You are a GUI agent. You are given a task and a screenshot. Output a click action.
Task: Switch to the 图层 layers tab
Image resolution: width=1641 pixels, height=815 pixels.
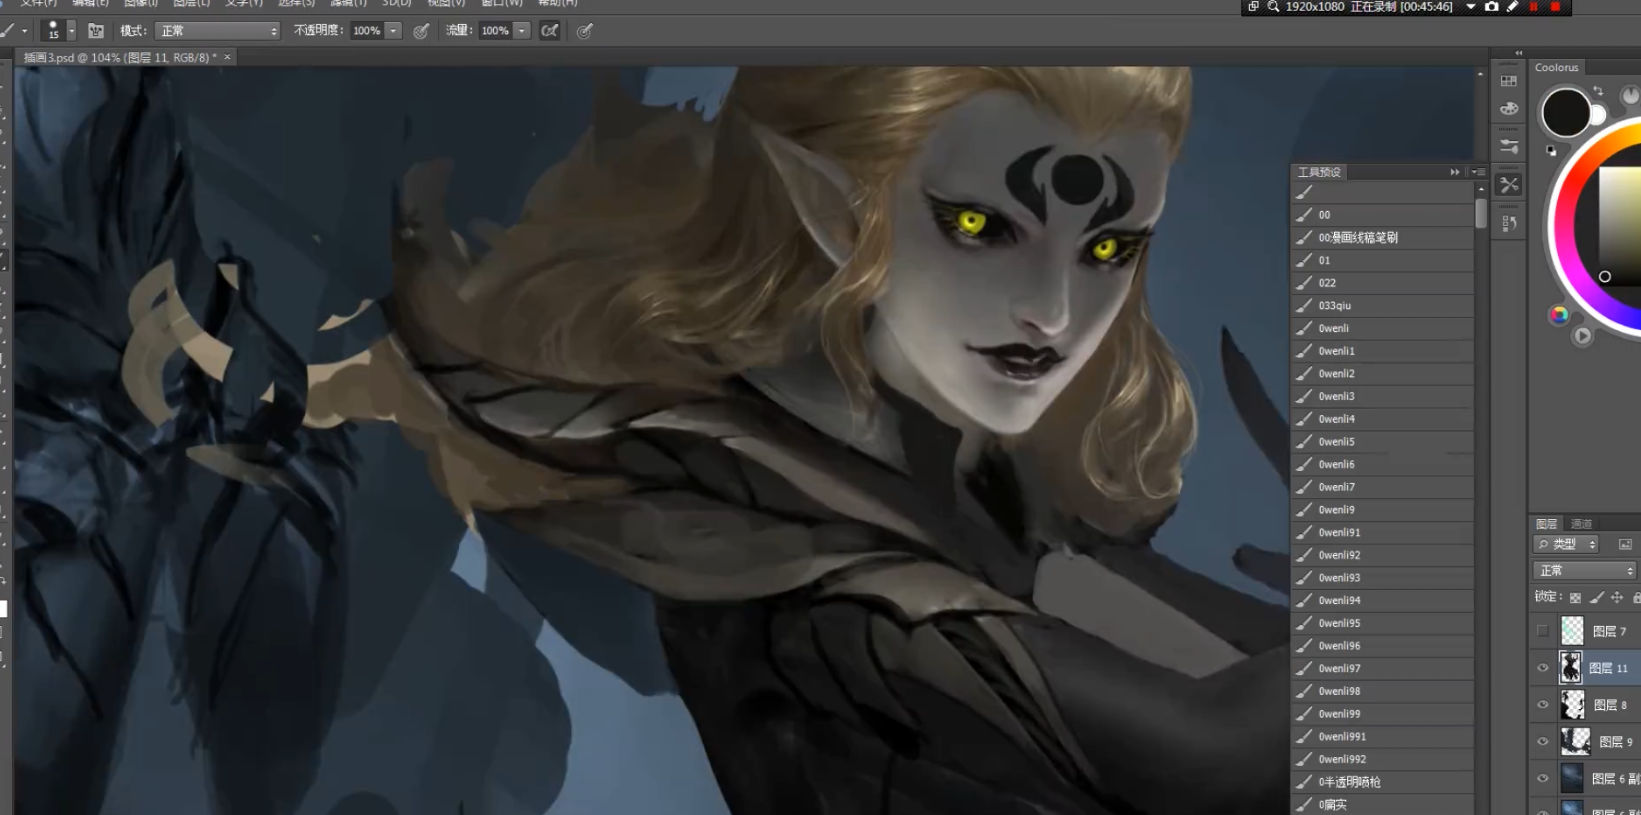coord(1546,524)
